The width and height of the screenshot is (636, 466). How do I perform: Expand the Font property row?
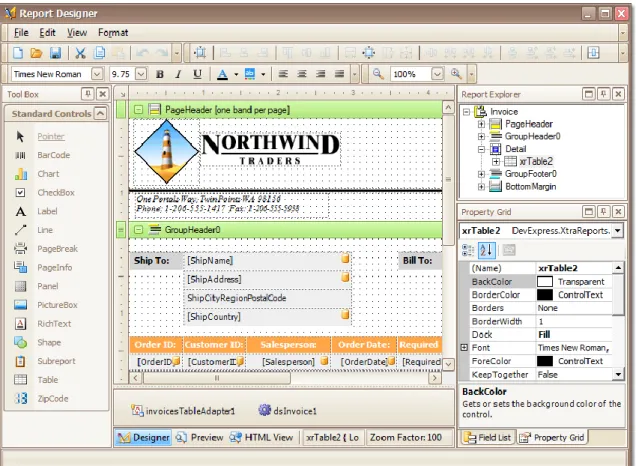tap(464, 348)
